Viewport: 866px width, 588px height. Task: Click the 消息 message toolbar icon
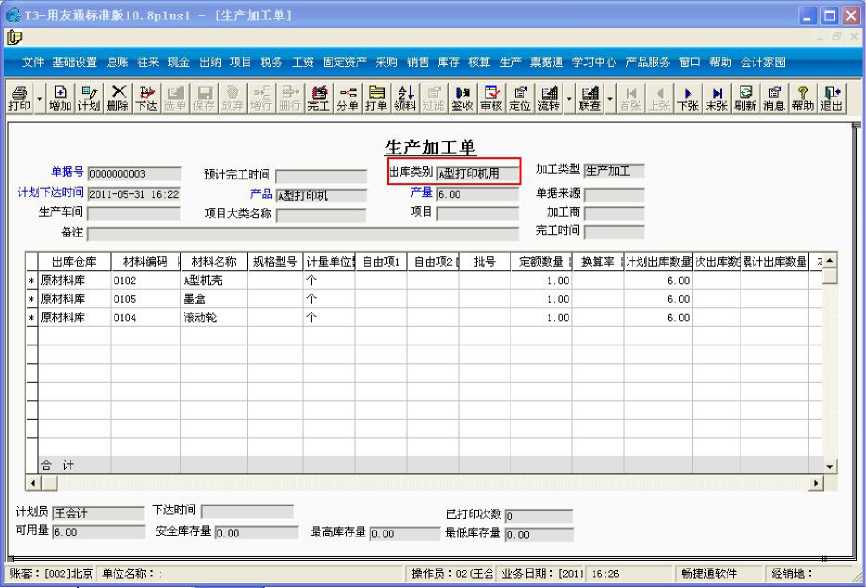click(774, 98)
